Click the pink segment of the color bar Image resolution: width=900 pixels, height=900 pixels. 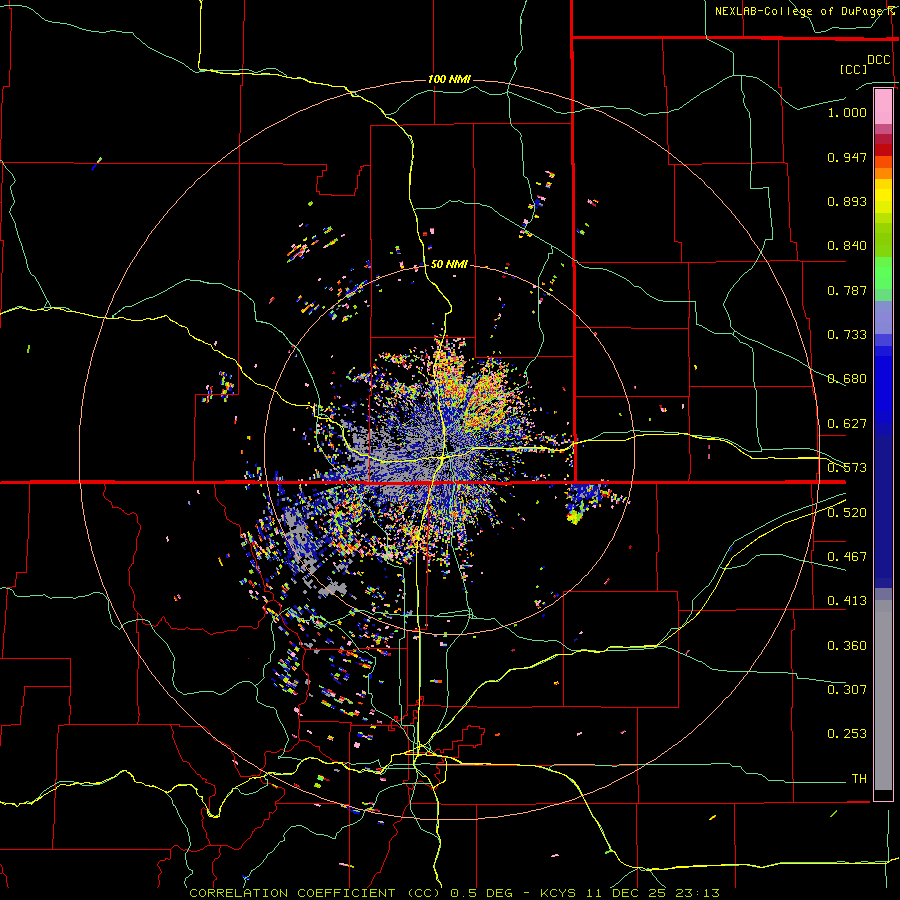(883, 106)
